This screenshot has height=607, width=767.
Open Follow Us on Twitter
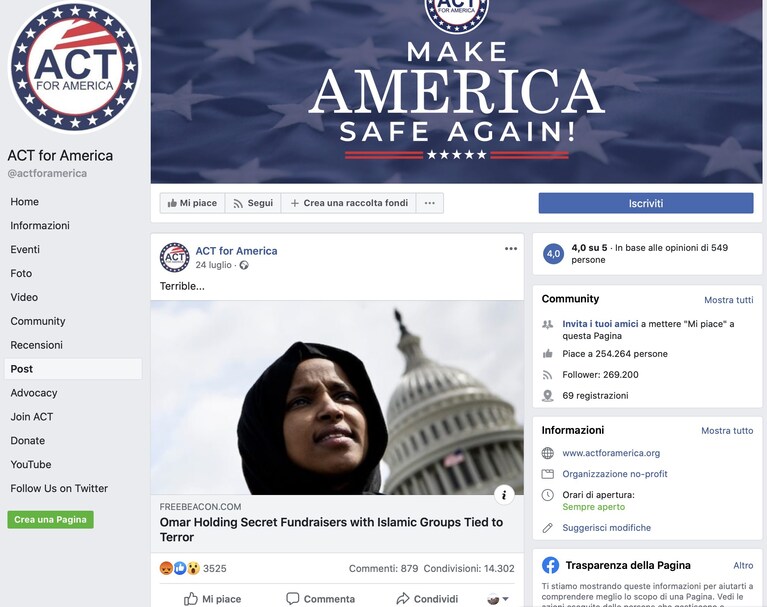[59, 489]
